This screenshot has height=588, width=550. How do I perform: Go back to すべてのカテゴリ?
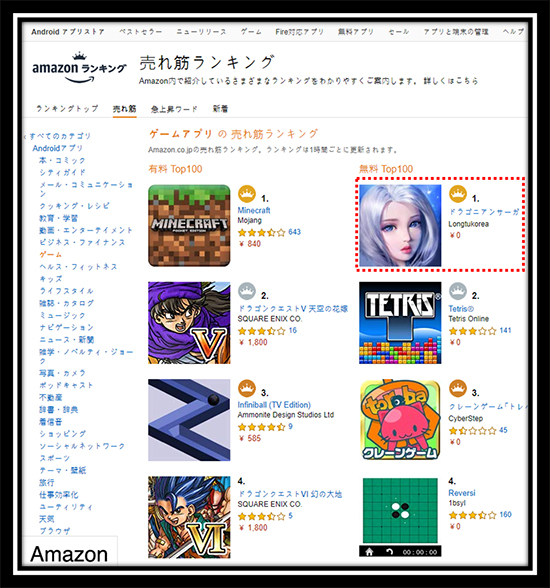pyautogui.click(x=60, y=136)
